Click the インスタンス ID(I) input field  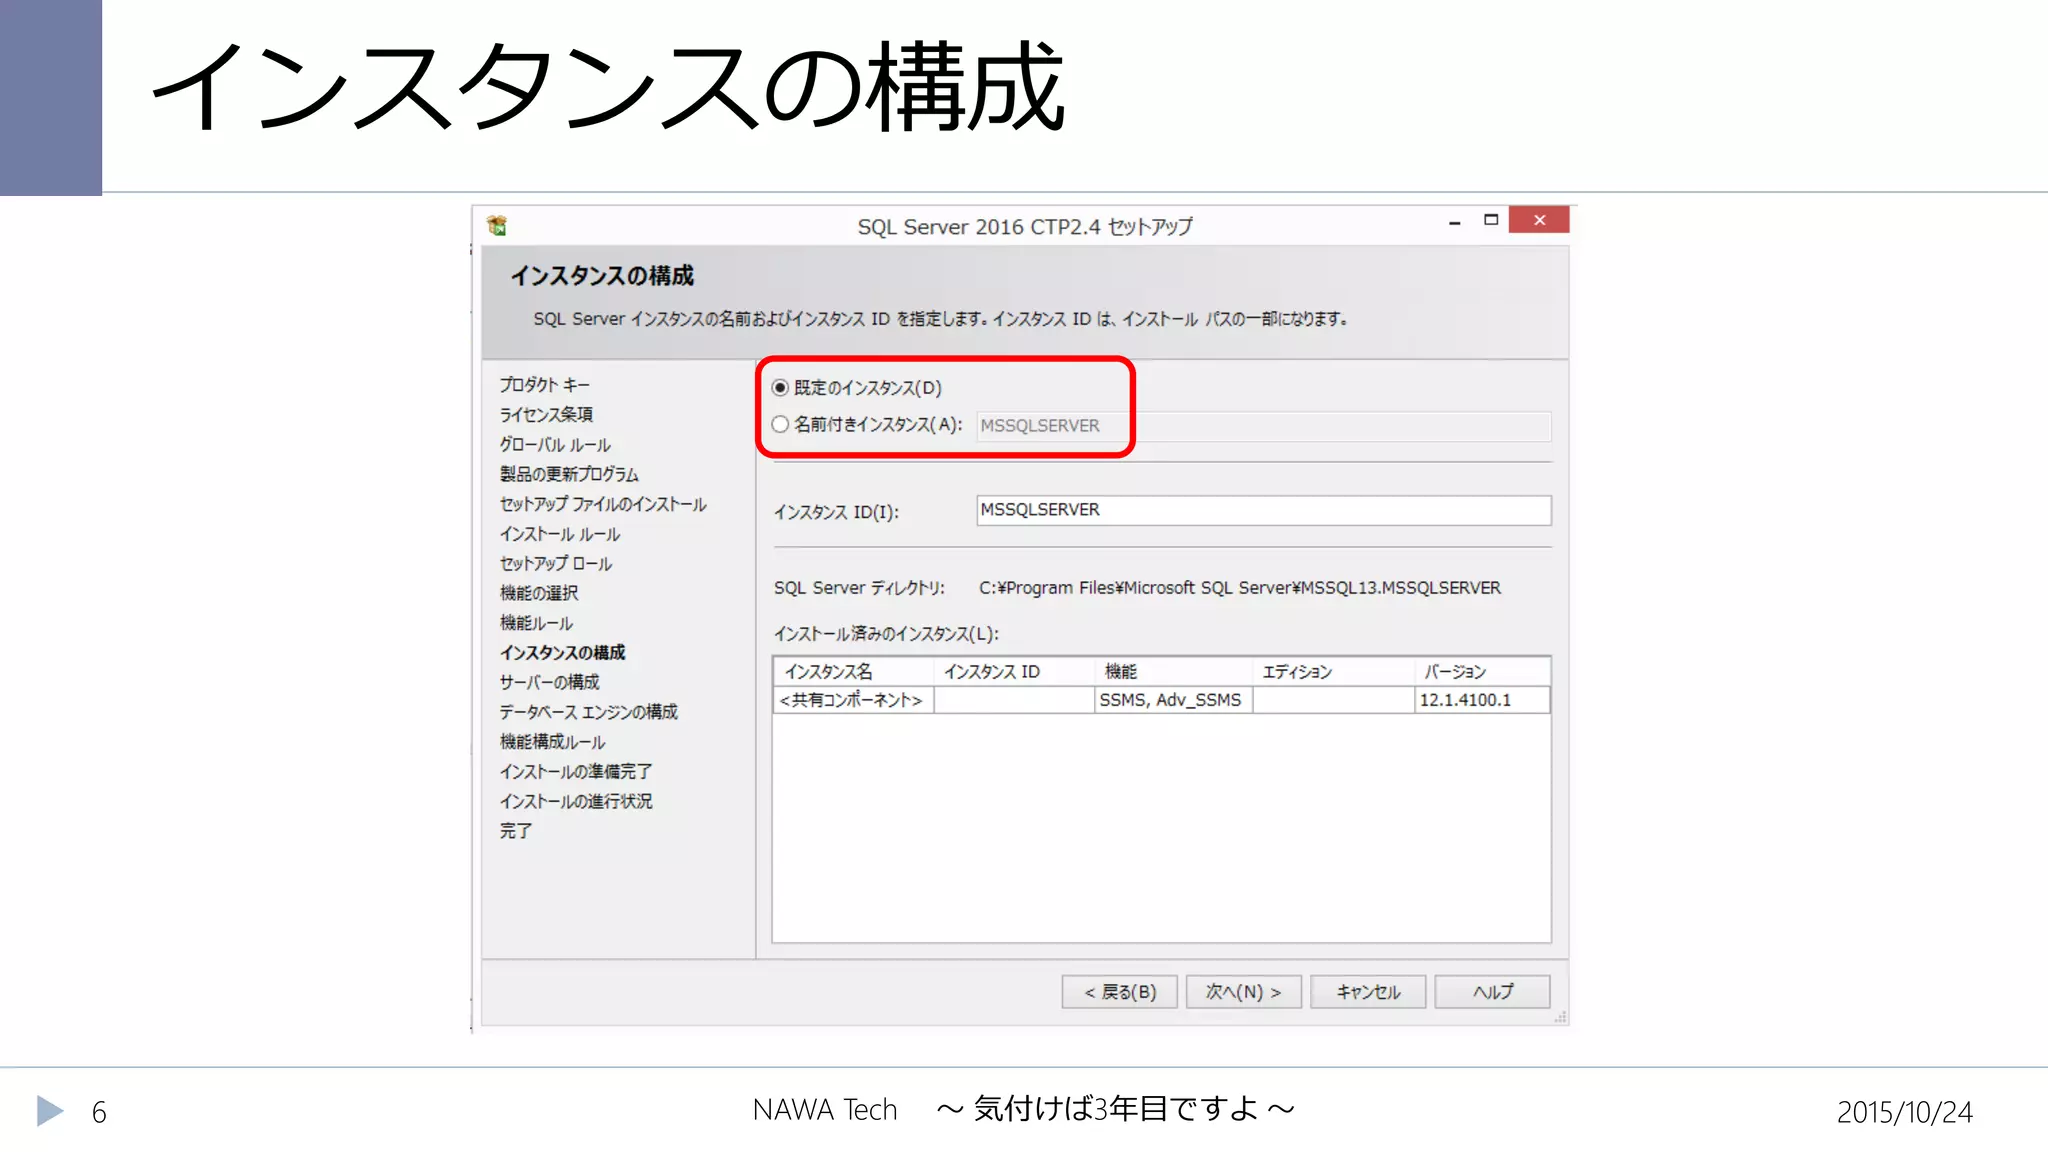pos(1264,510)
